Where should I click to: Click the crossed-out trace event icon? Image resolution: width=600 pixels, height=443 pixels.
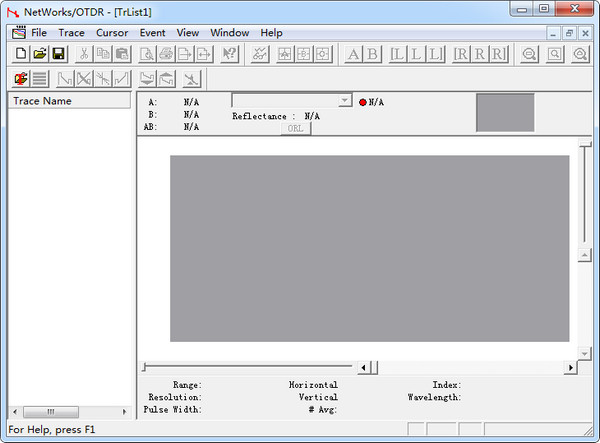tap(84, 79)
